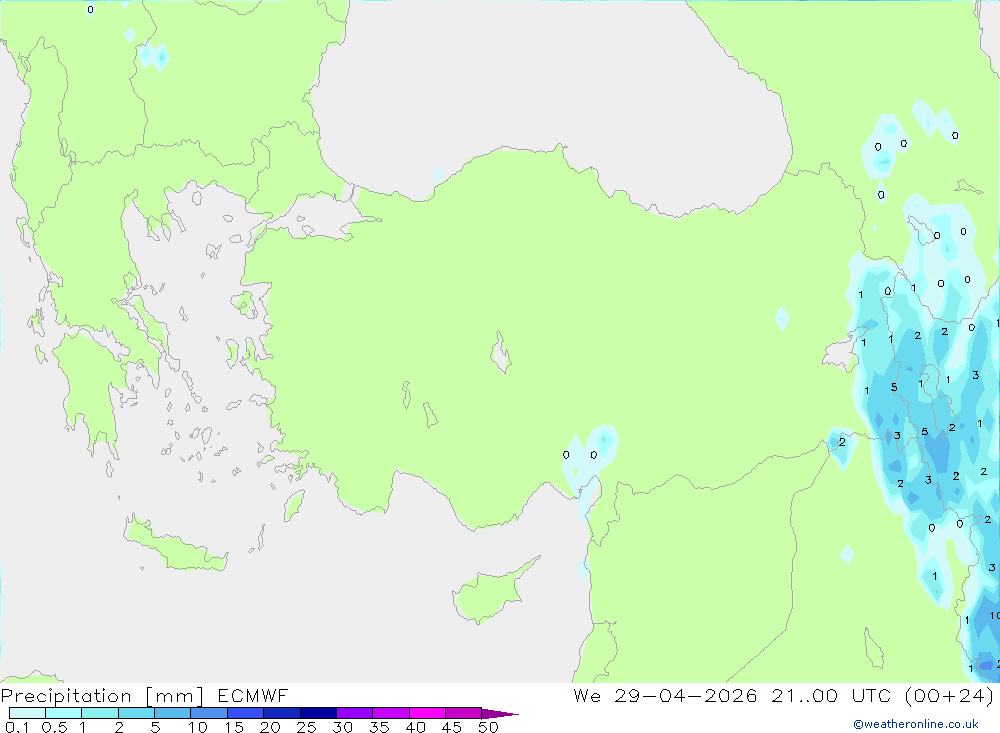Image resolution: width=1000 pixels, height=733 pixels.
Task: Click the 0.1–0.5 mm lightest cyan legend swatch
Action: click(27, 713)
